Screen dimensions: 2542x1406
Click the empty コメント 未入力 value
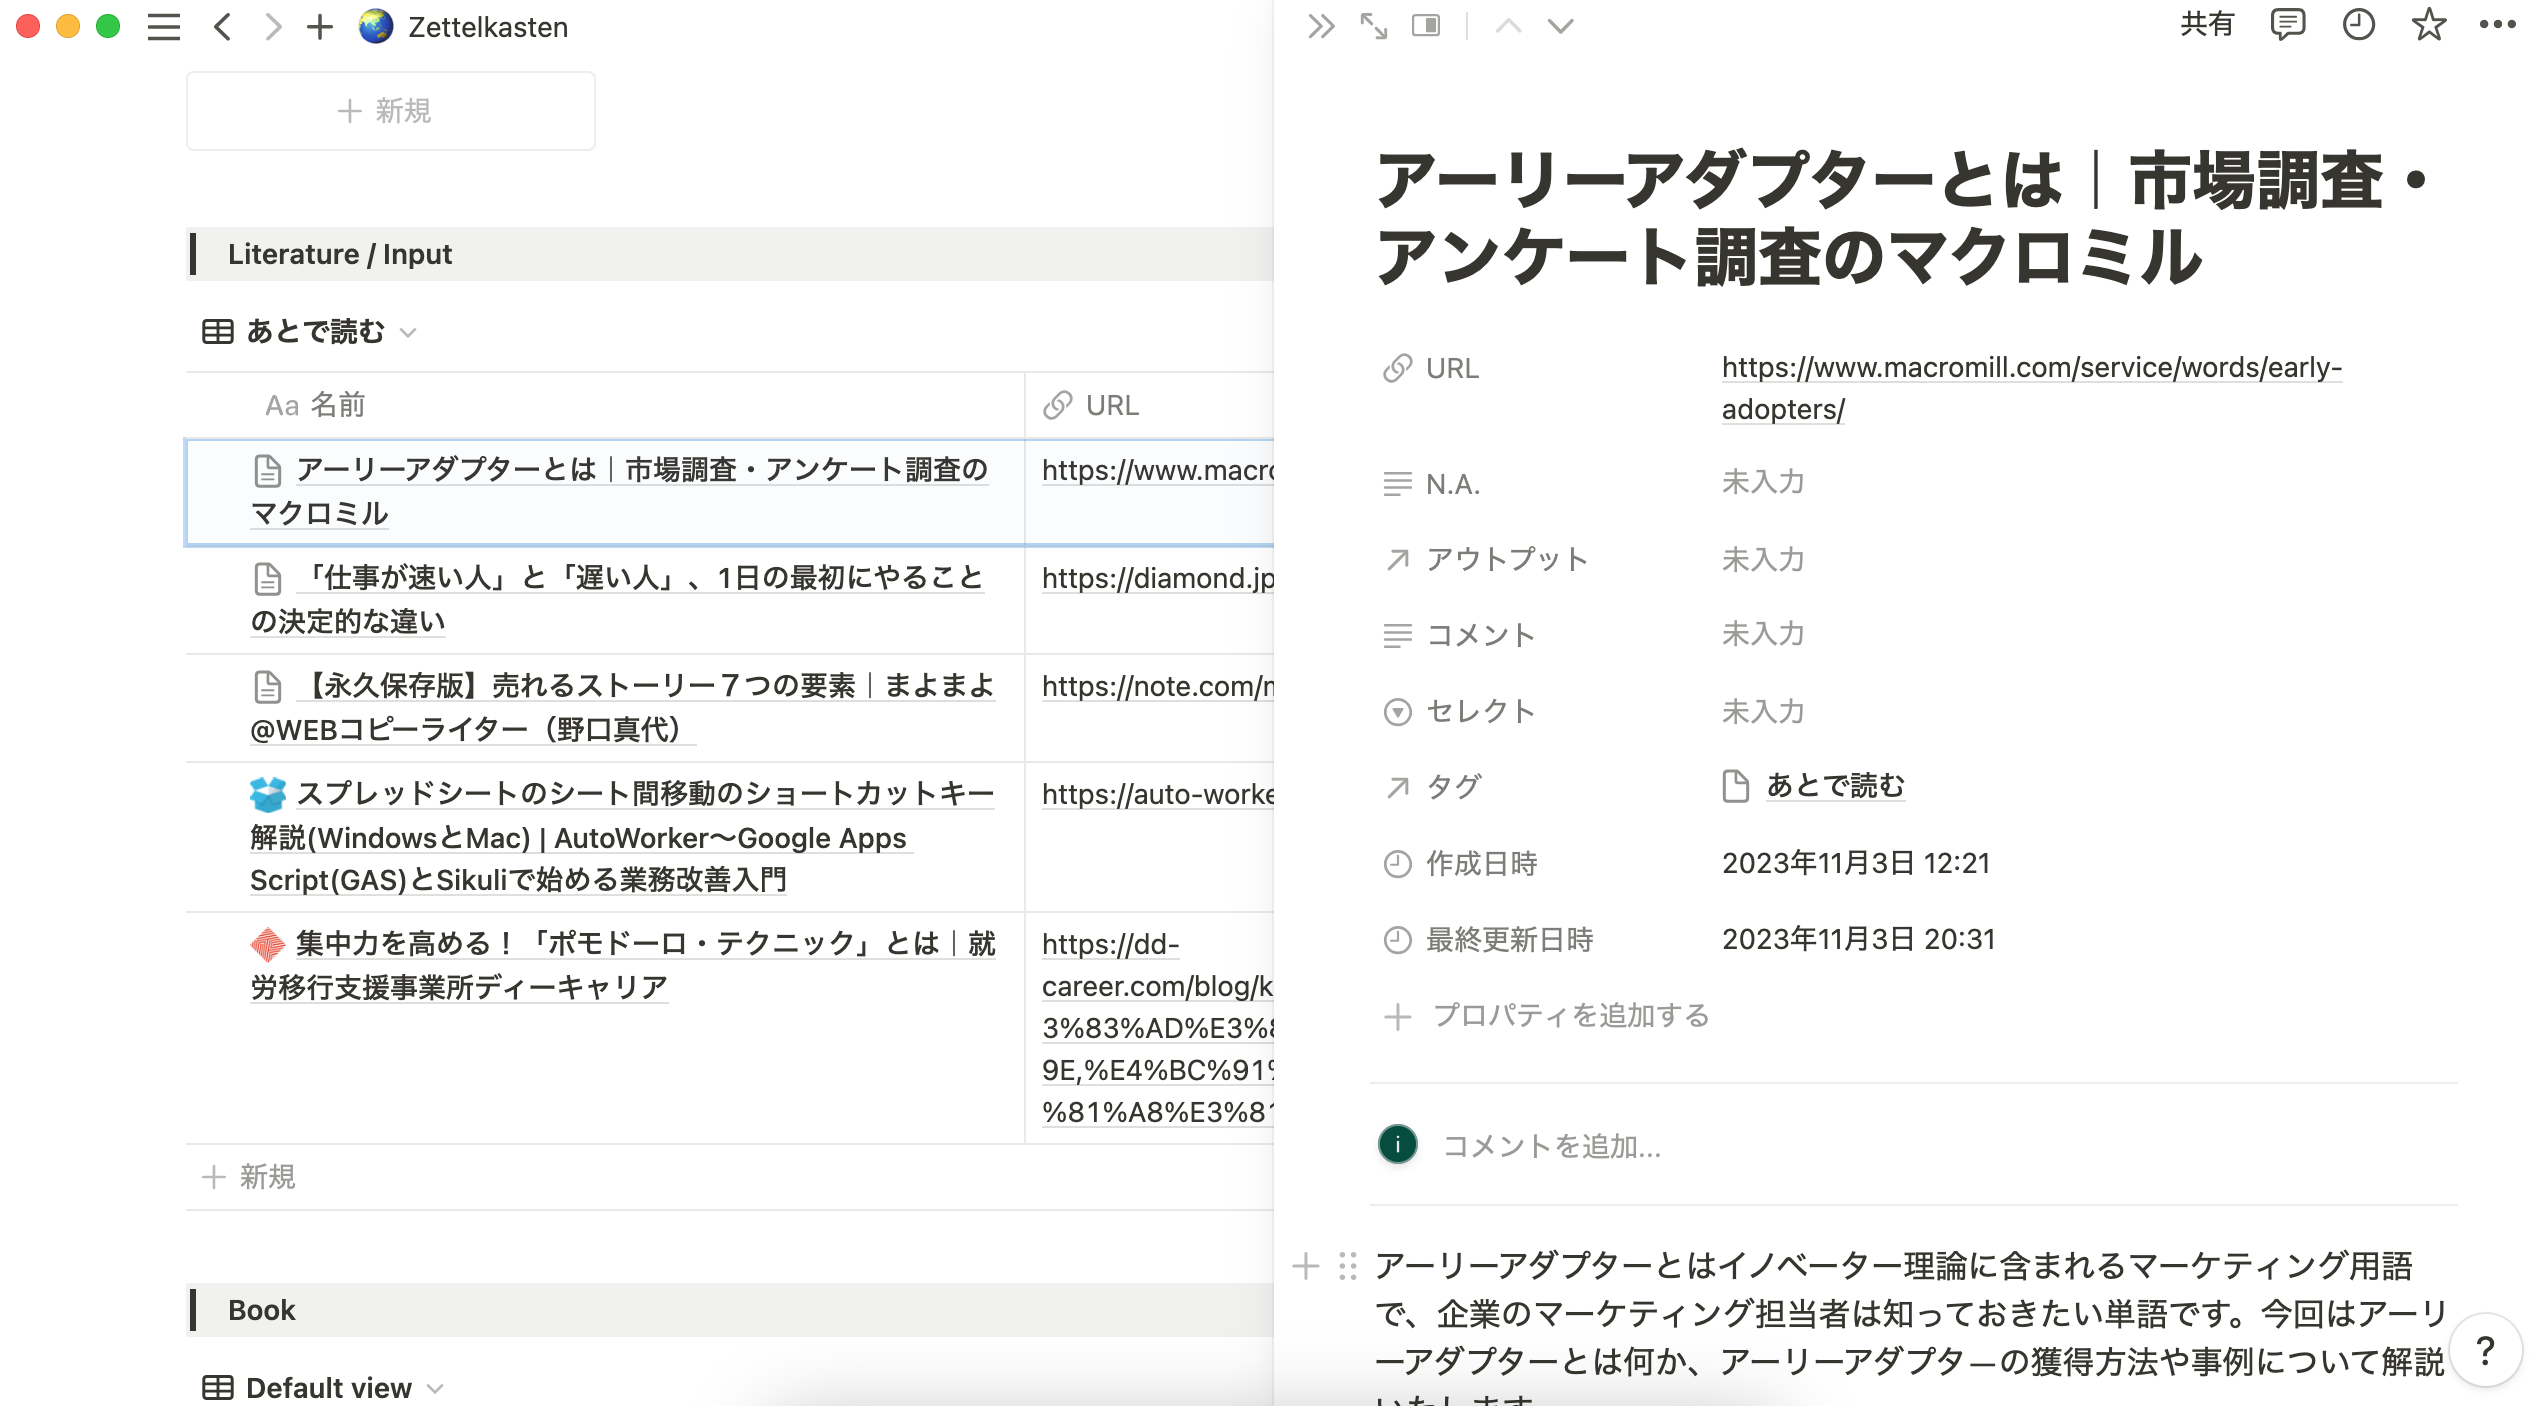tap(1763, 633)
